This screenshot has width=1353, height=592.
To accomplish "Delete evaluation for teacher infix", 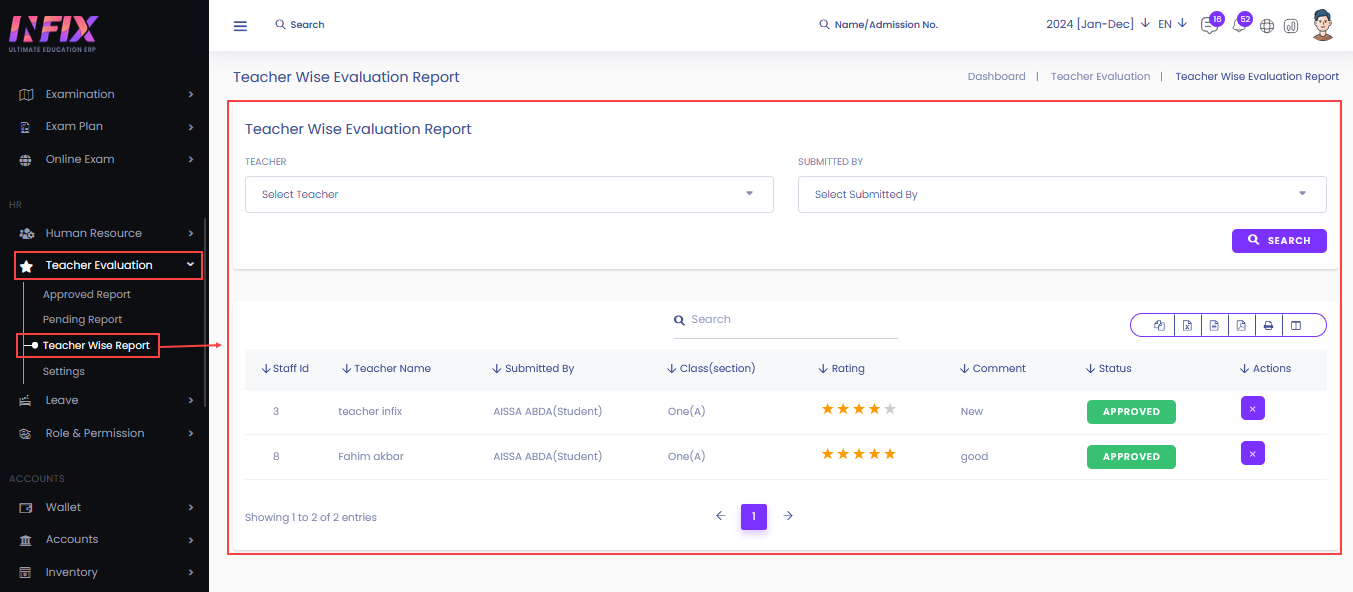I will [1252, 408].
